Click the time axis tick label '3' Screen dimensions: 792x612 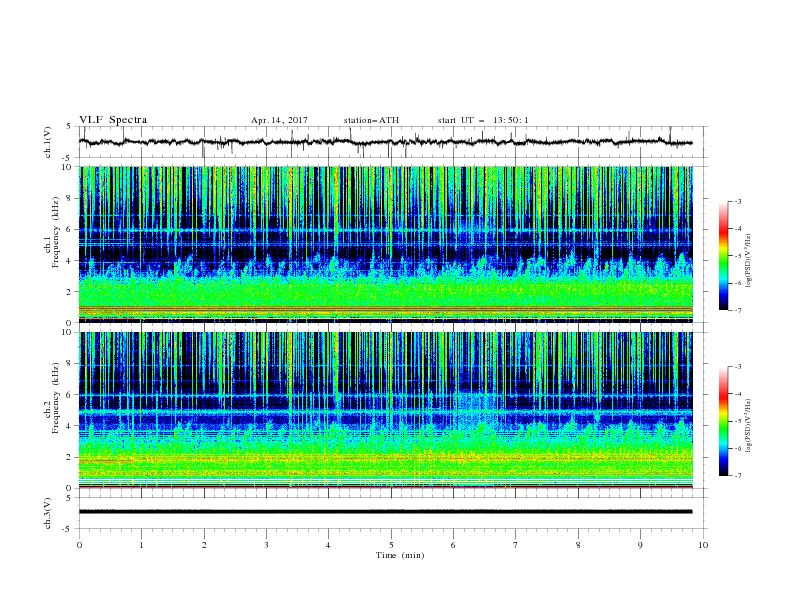[266, 545]
